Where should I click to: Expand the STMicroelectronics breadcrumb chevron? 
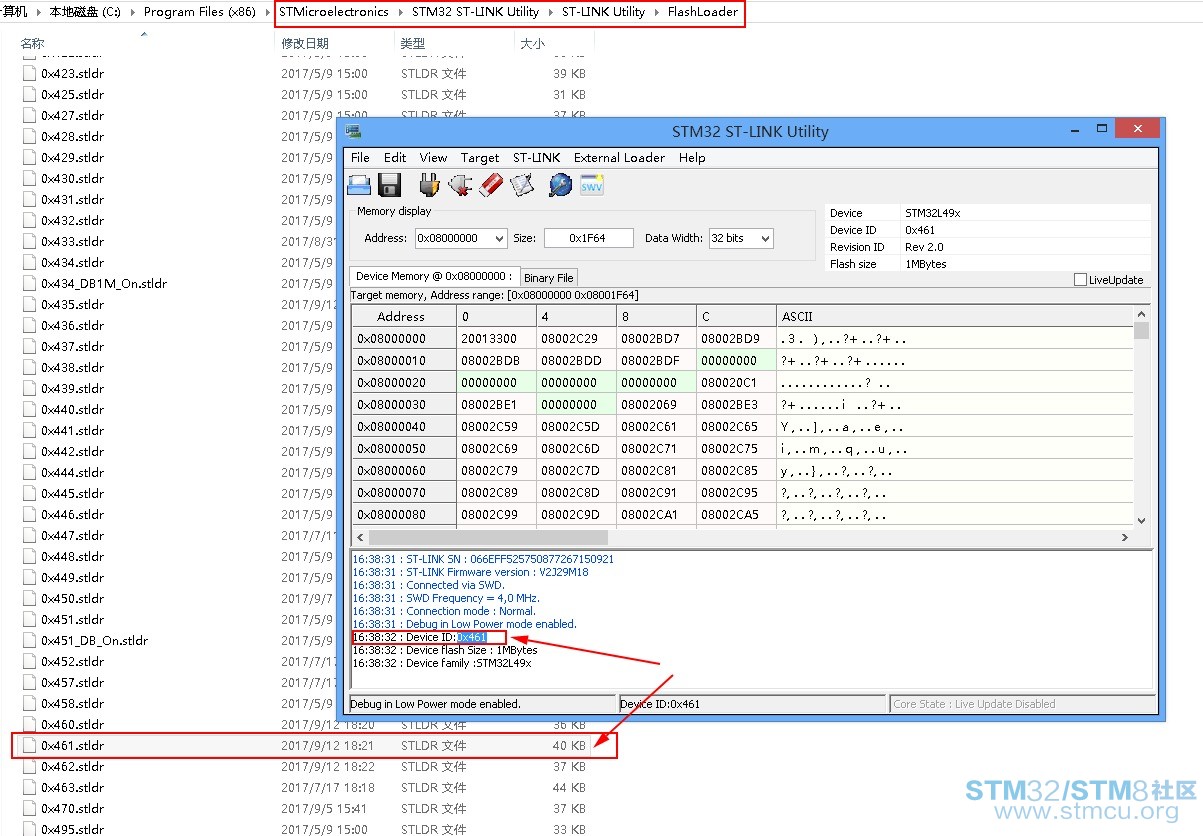coord(400,12)
